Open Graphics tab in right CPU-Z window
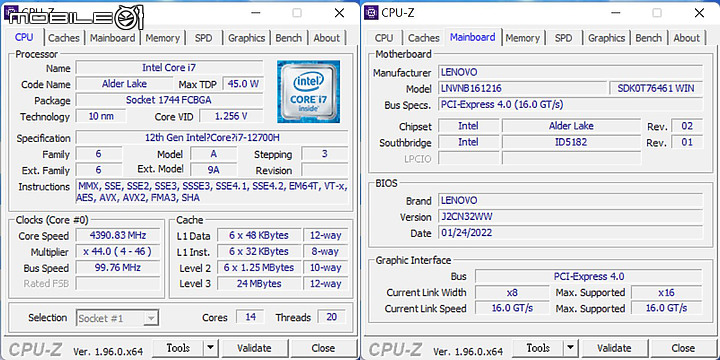 (607, 38)
